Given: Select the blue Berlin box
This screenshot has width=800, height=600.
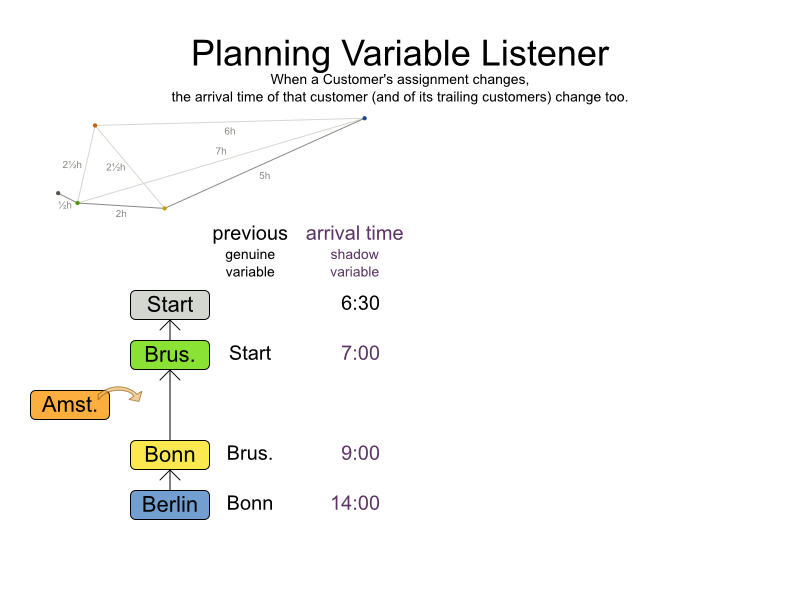Looking at the screenshot, I should click(x=170, y=504).
